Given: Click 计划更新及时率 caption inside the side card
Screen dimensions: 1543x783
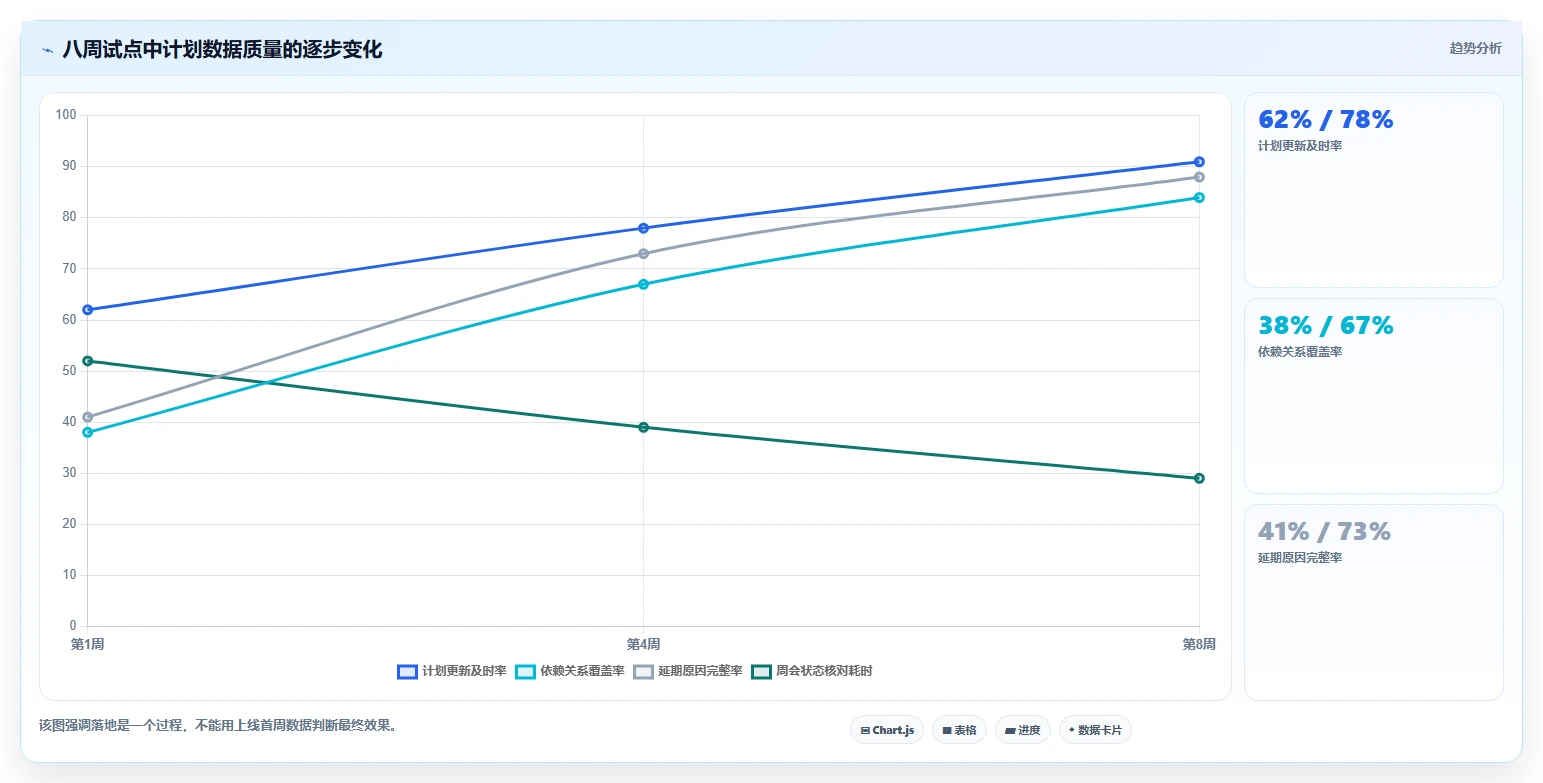Looking at the screenshot, I should 1300,146.
